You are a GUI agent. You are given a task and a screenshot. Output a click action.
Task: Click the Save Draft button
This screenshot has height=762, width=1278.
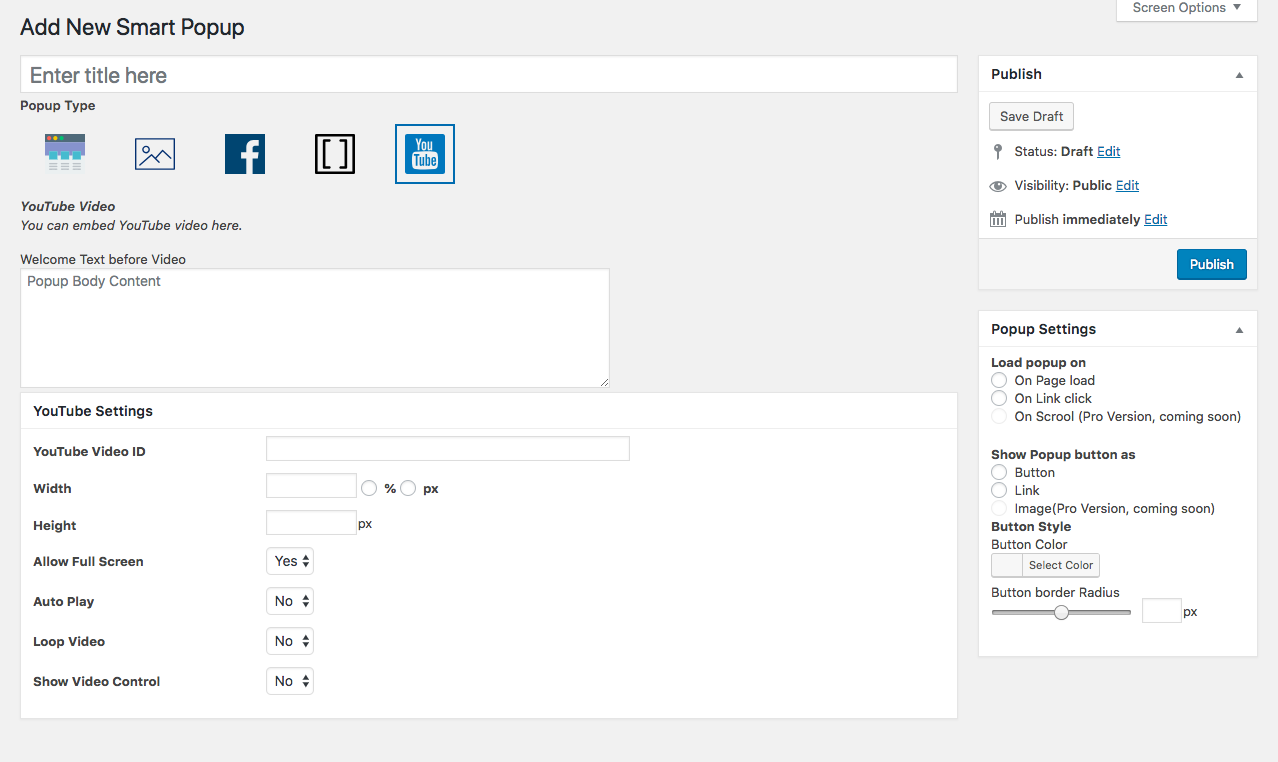[x=1031, y=116]
